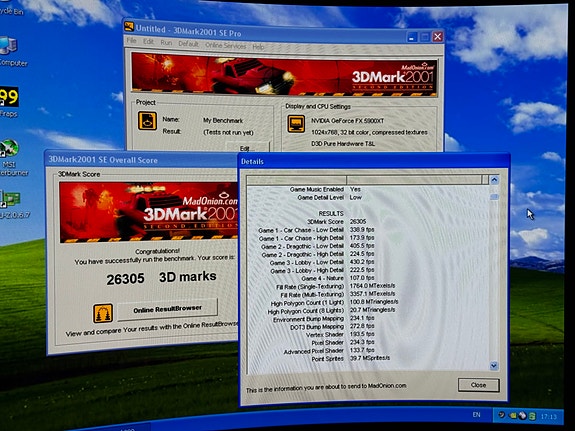
Task: Click the 3DMark2001 SE Pro title bar icon
Action: (x=129, y=26)
